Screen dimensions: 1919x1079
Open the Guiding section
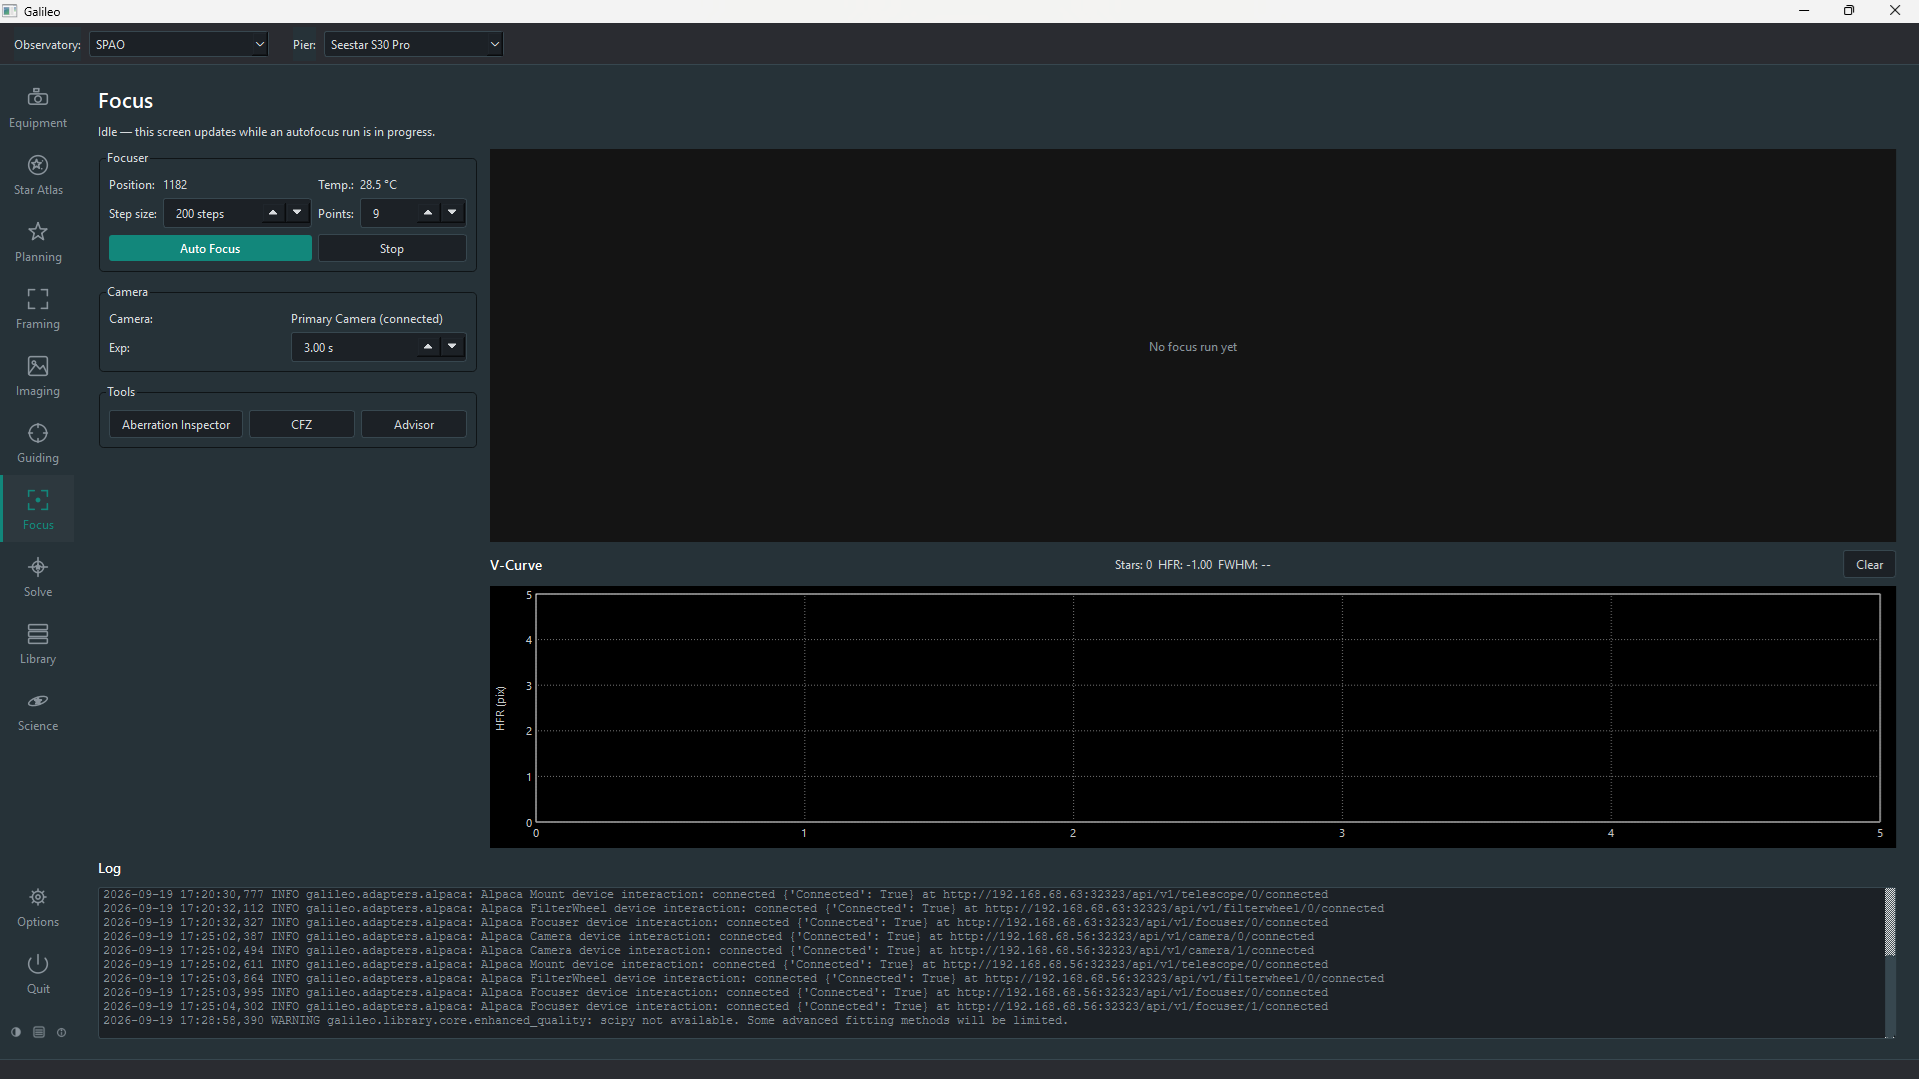(x=38, y=443)
